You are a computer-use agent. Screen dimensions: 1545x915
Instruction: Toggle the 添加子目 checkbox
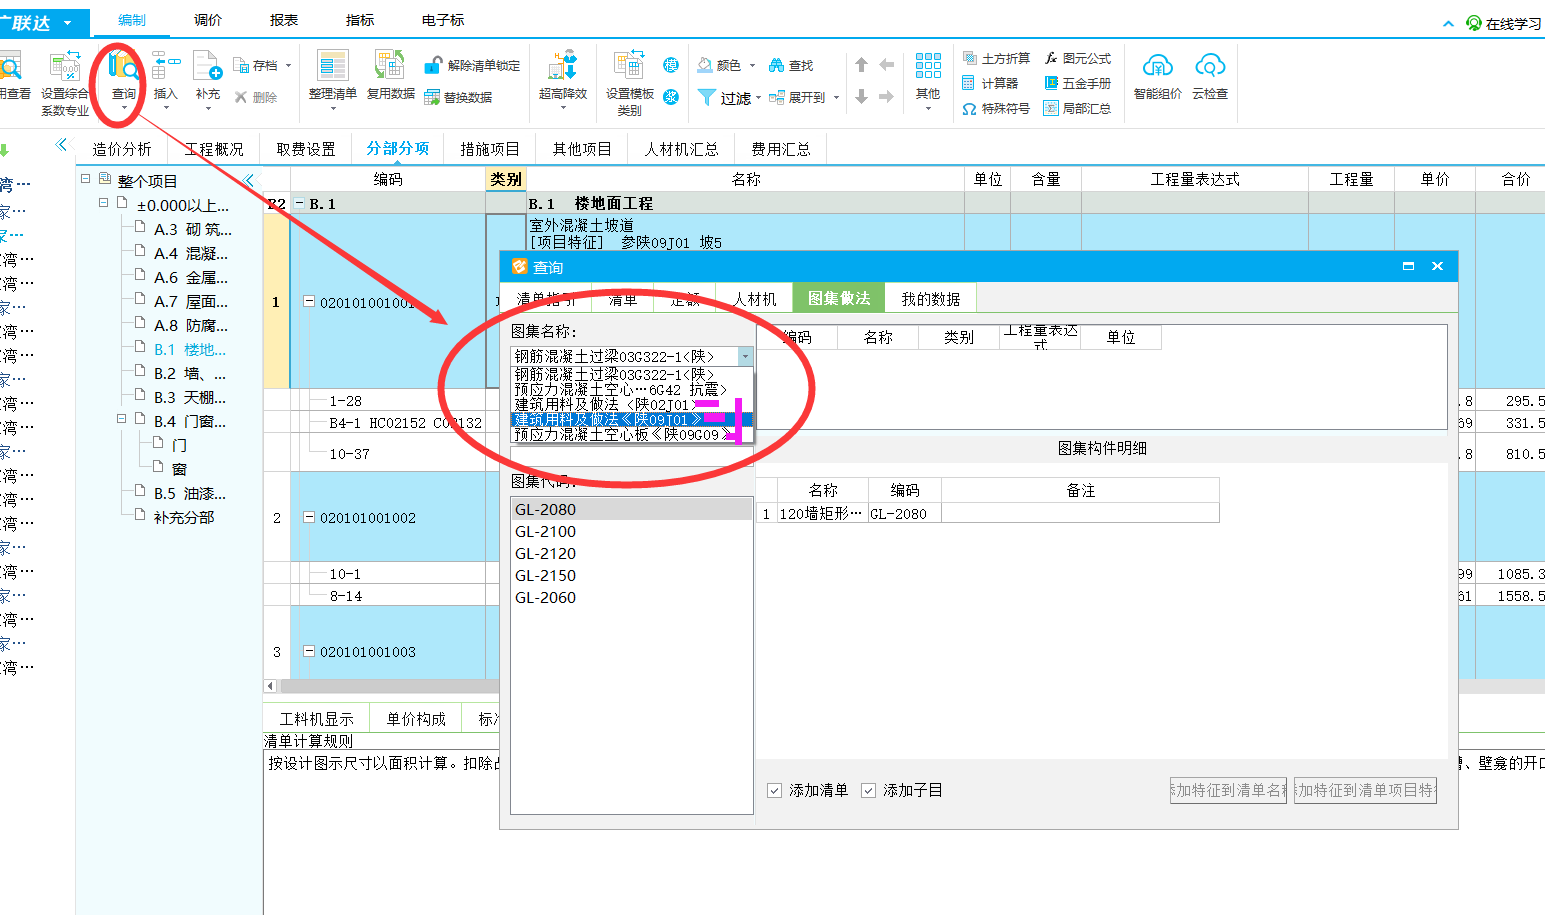[868, 790]
